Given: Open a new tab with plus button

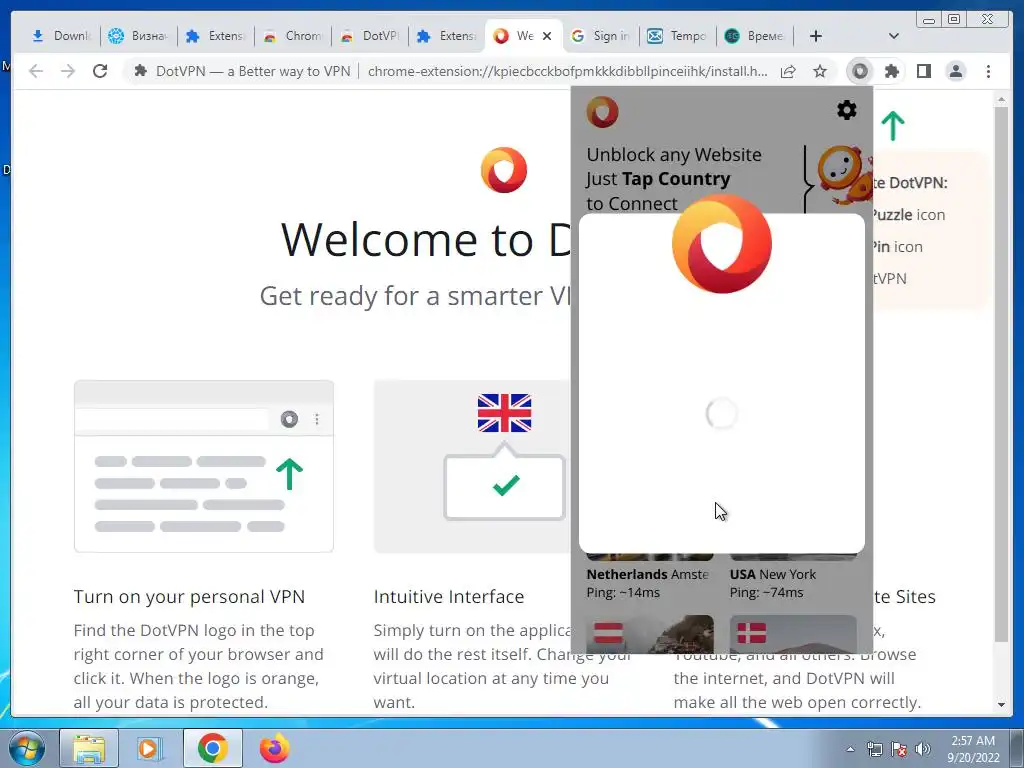Looking at the screenshot, I should (816, 36).
